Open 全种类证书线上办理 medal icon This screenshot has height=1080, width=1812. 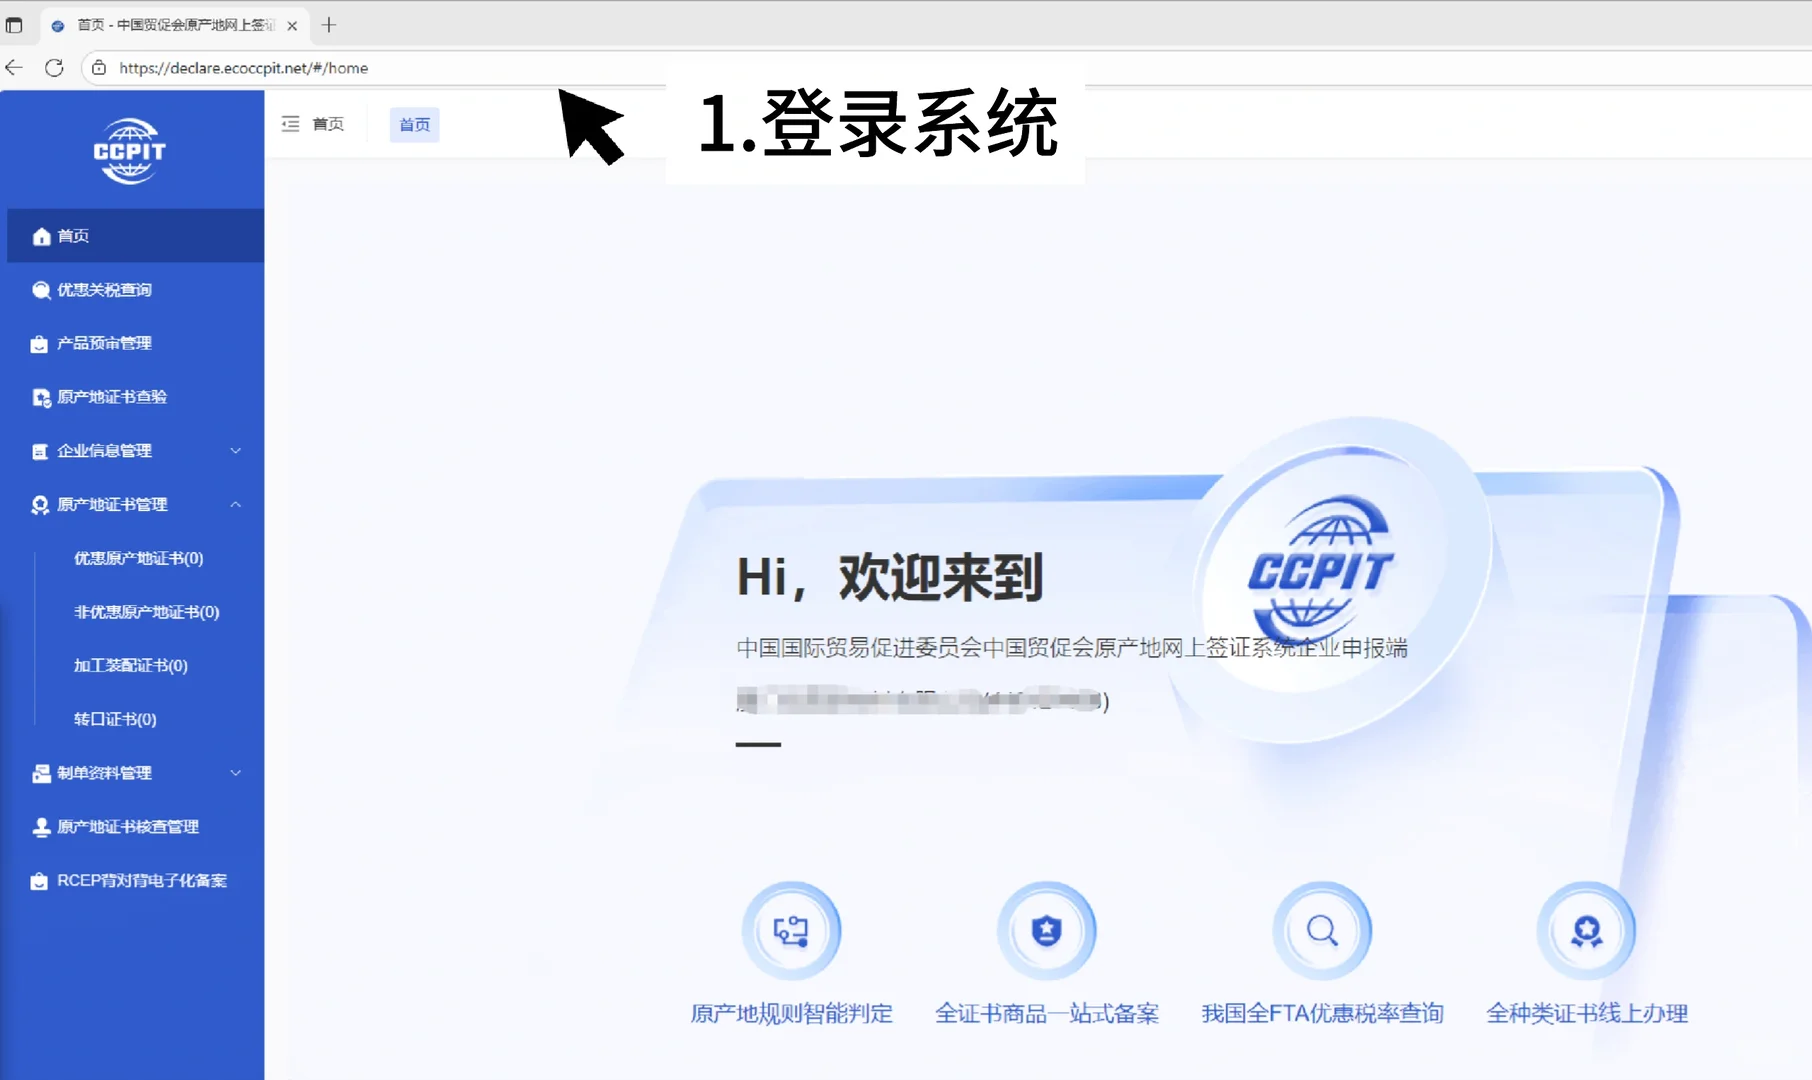[1585, 929]
